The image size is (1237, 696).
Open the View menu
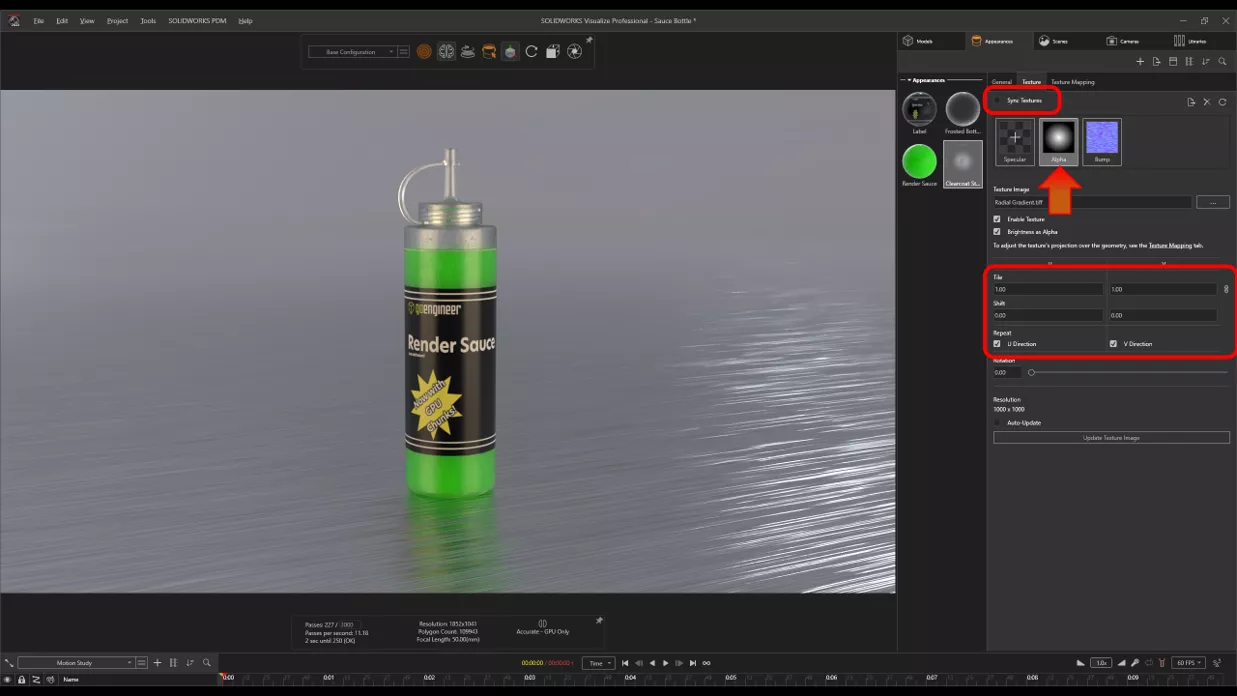[x=87, y=21]
